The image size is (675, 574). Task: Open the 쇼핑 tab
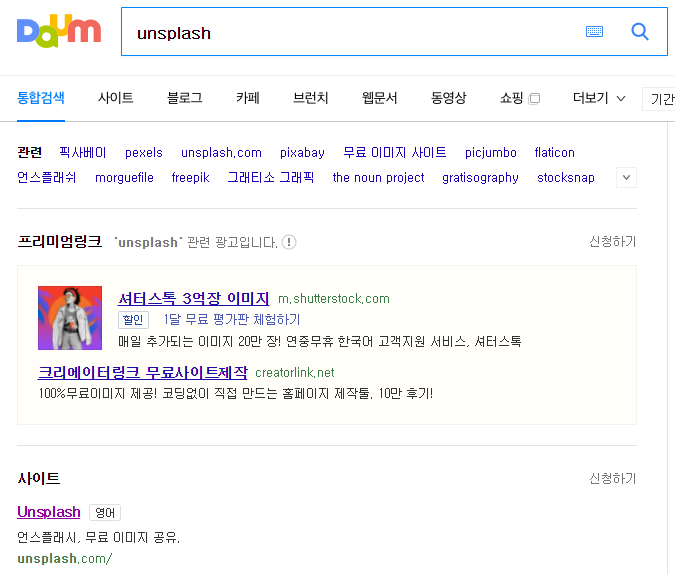point(511,98)
